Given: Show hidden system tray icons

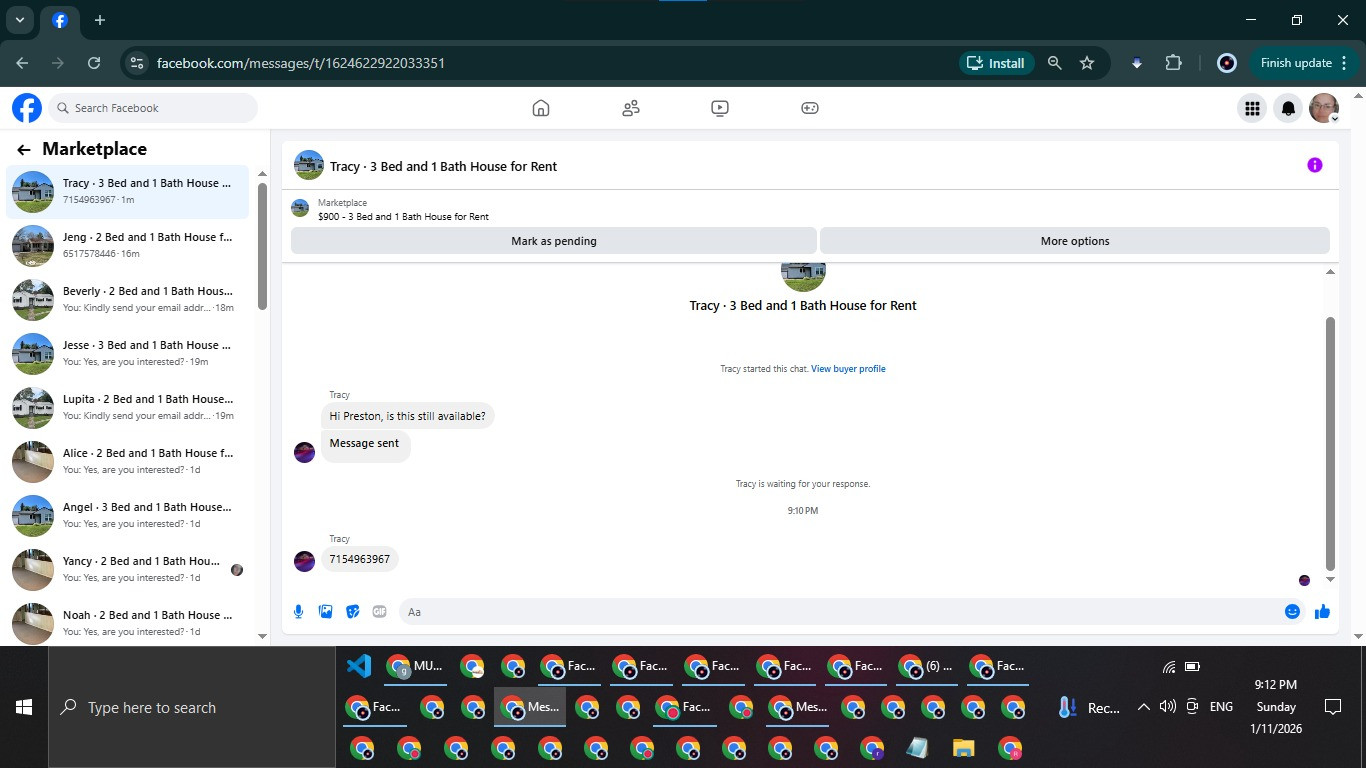Looking at the screenshot, I should 1143,707.
